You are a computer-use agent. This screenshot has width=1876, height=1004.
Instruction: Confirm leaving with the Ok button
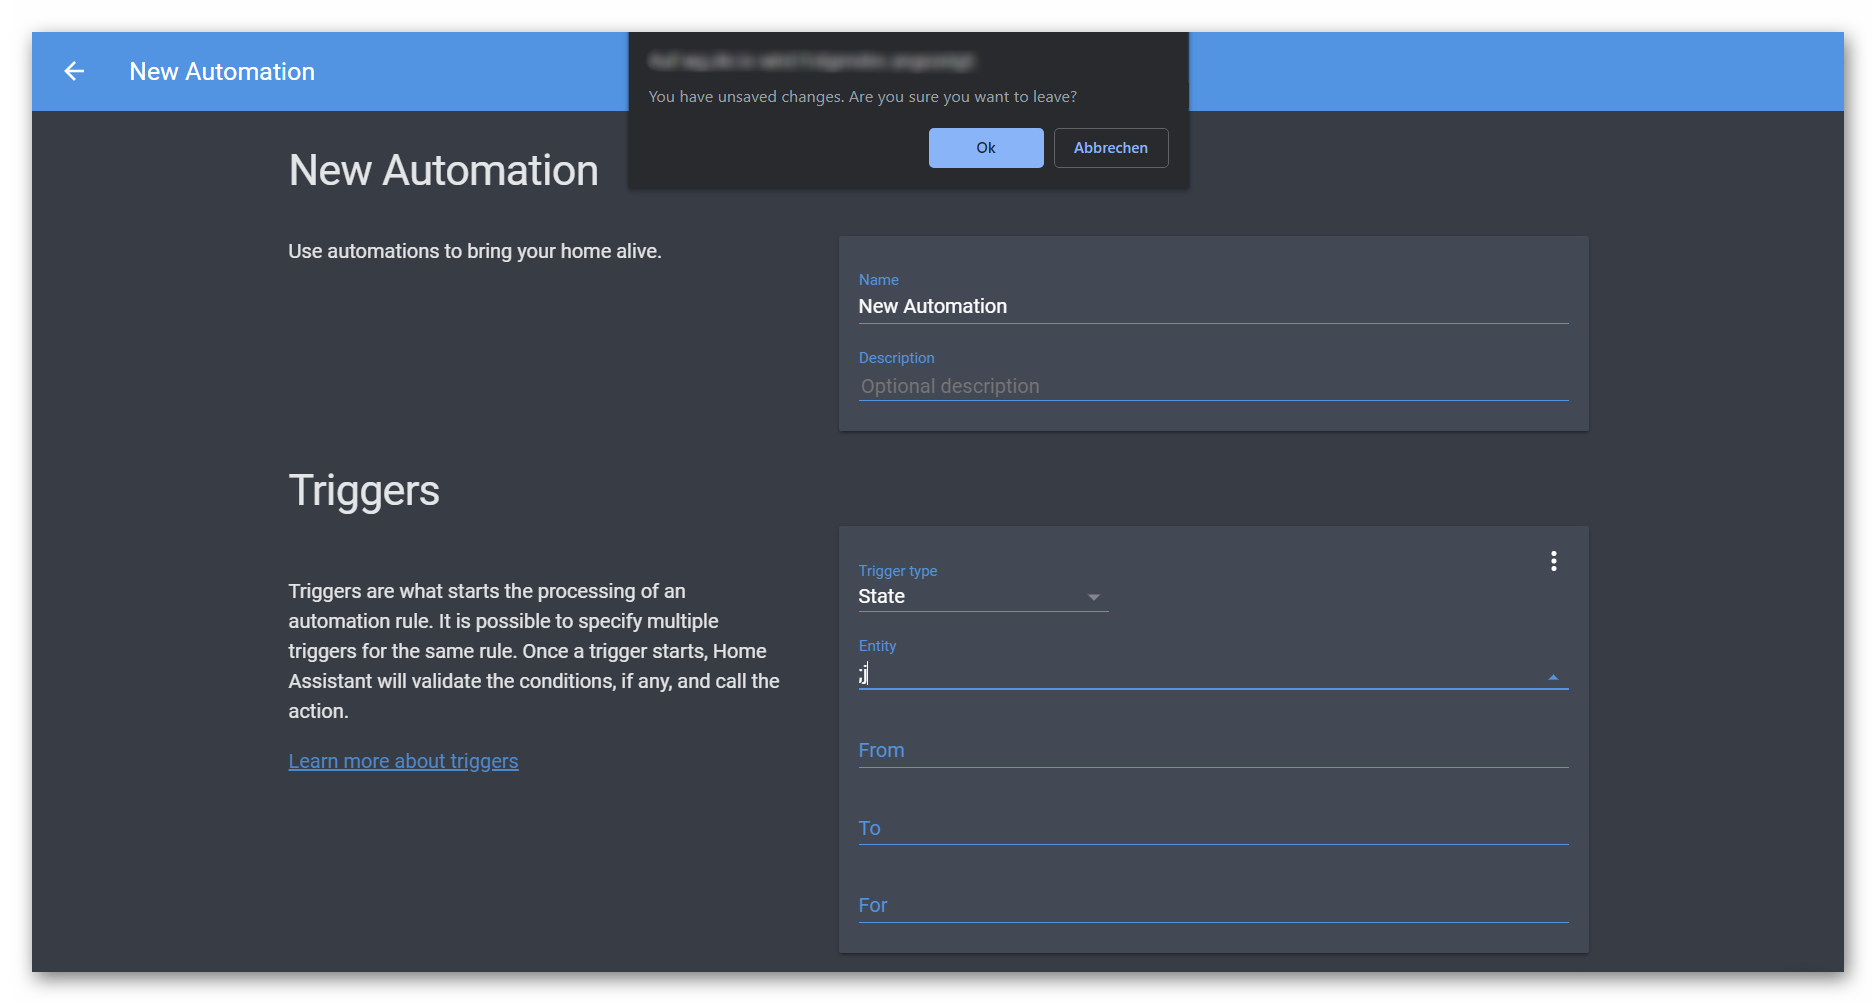[986, 148]
